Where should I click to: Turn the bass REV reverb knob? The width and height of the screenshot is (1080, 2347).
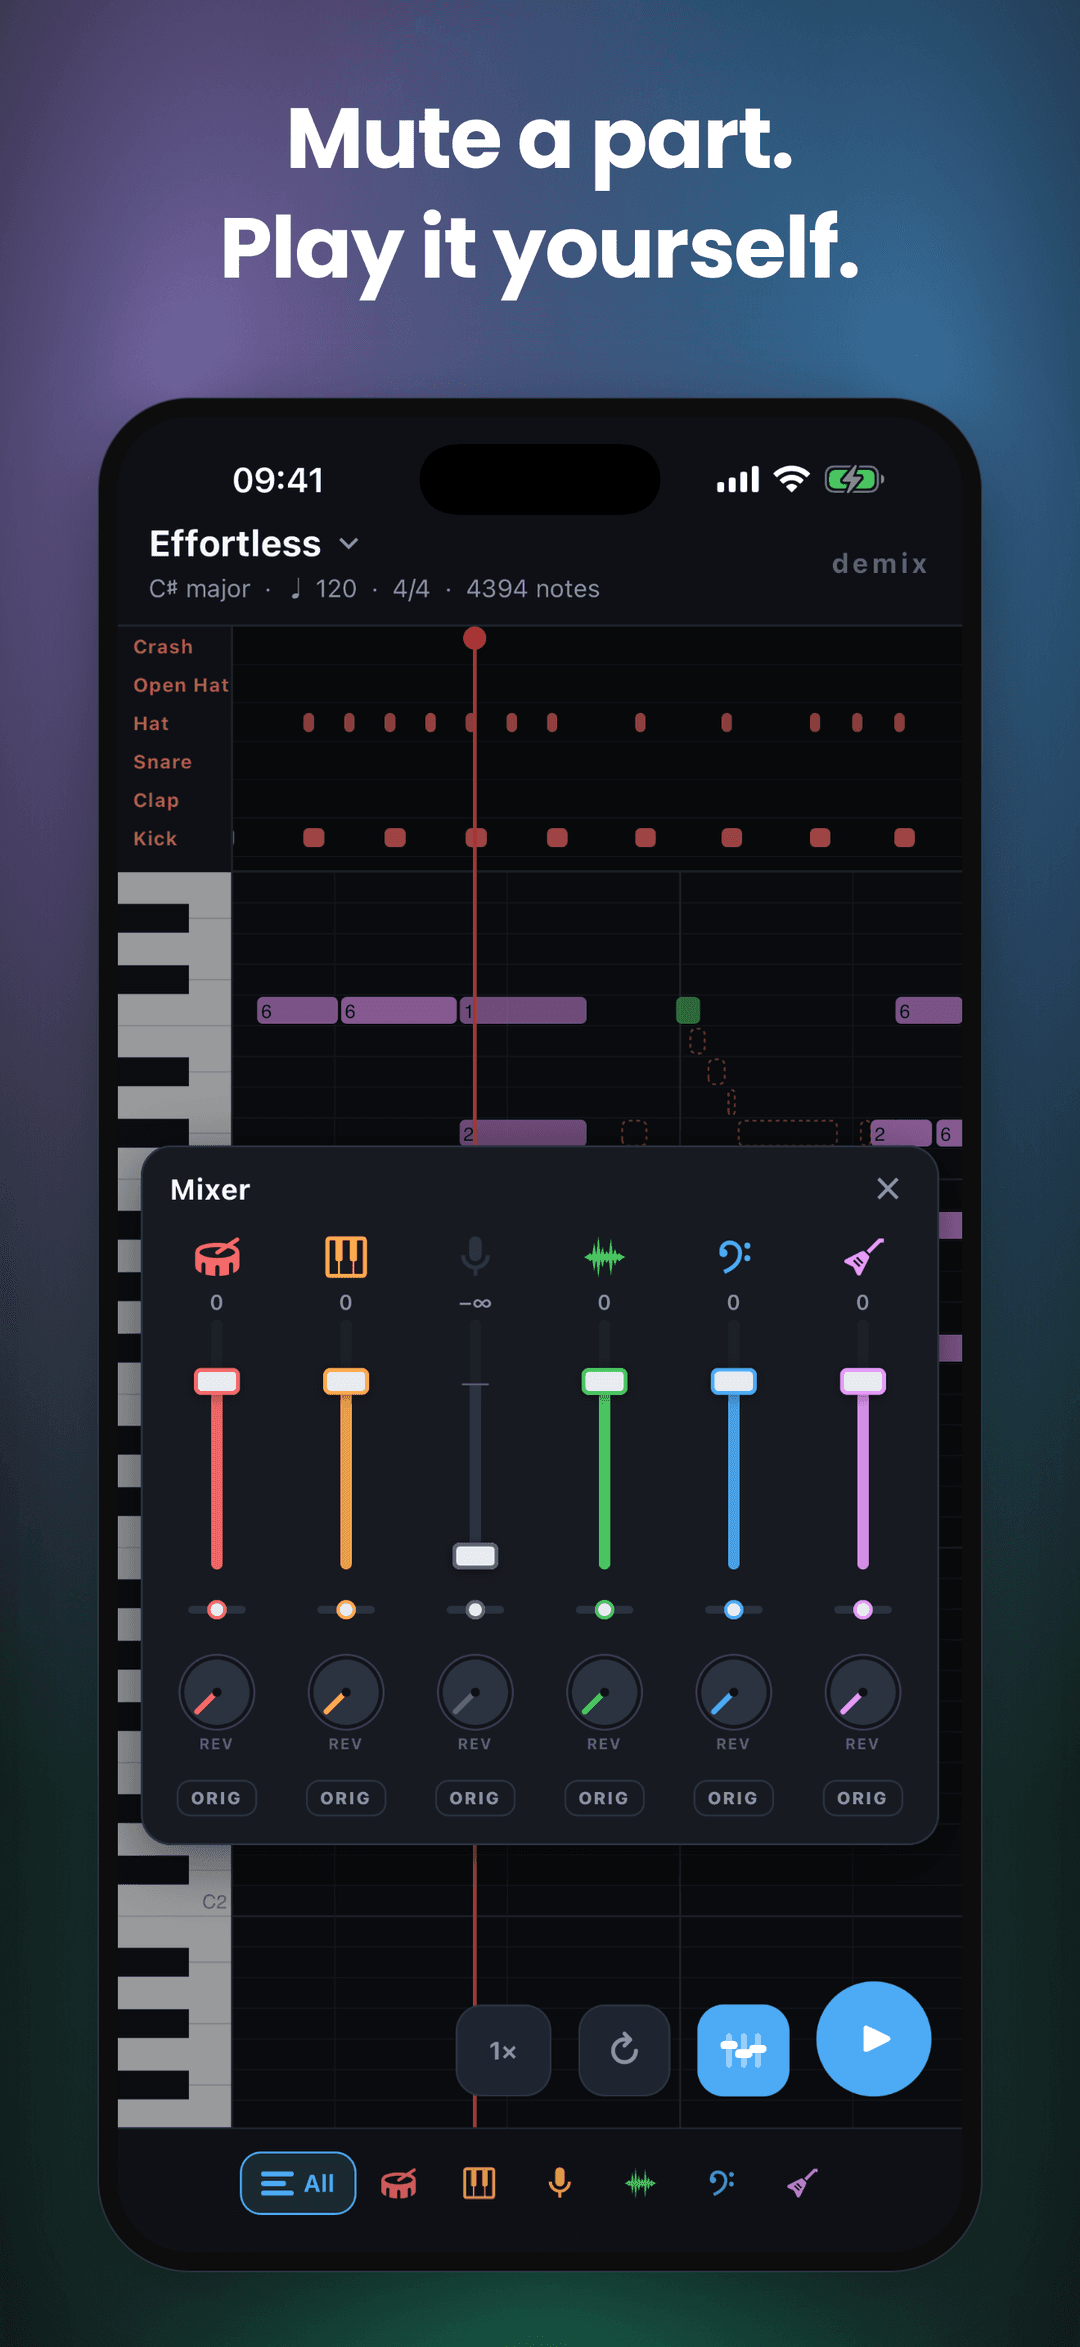pos(734,1693)
